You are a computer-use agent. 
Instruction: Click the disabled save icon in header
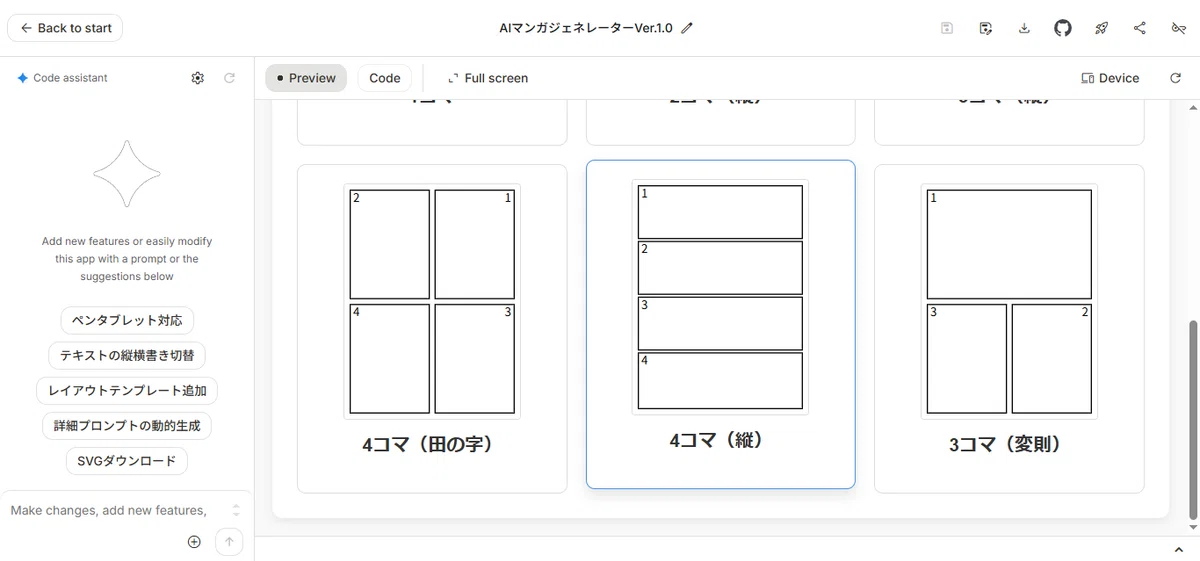coord(947,28)
